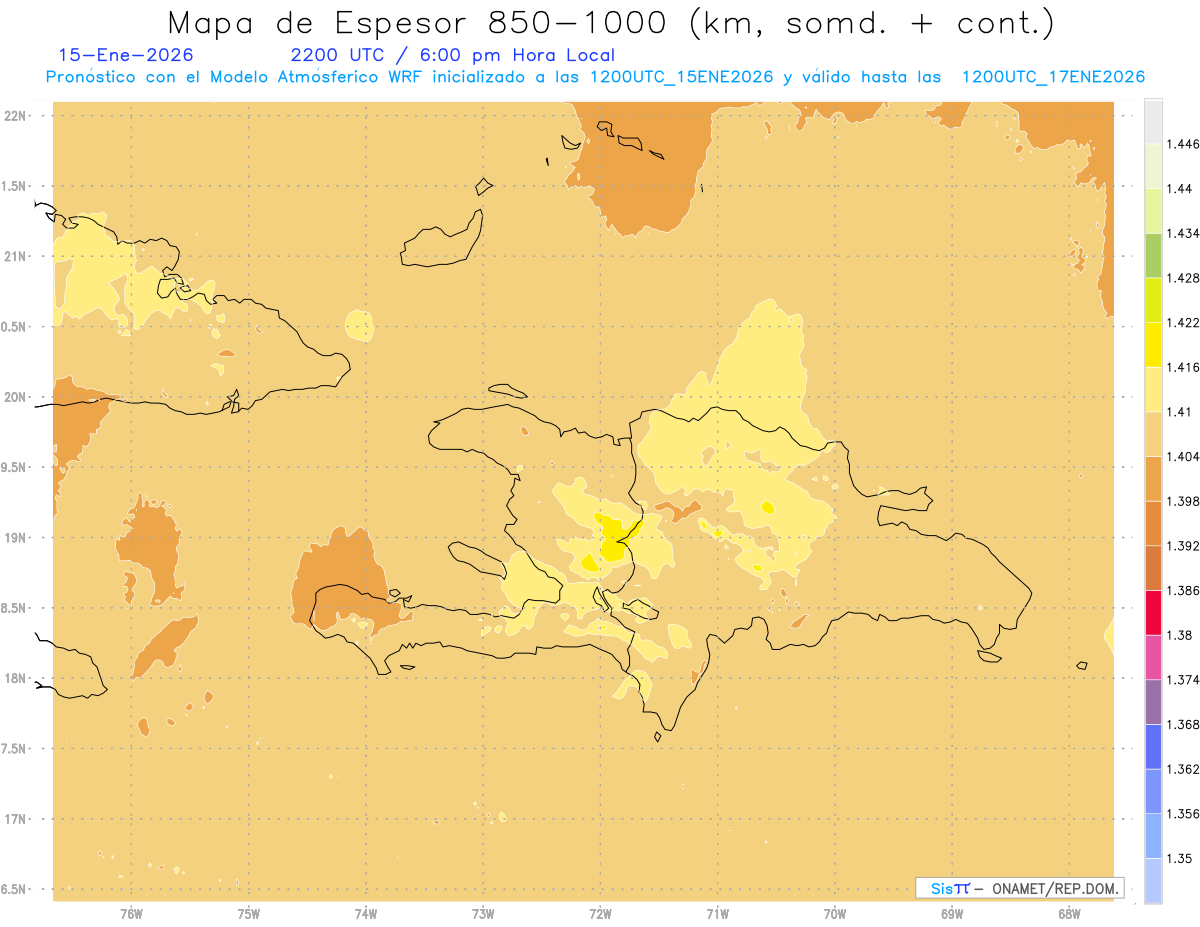
Task: Click the '2200 UTC / 6:00 pm Hora Local' text
Action: 452,55
